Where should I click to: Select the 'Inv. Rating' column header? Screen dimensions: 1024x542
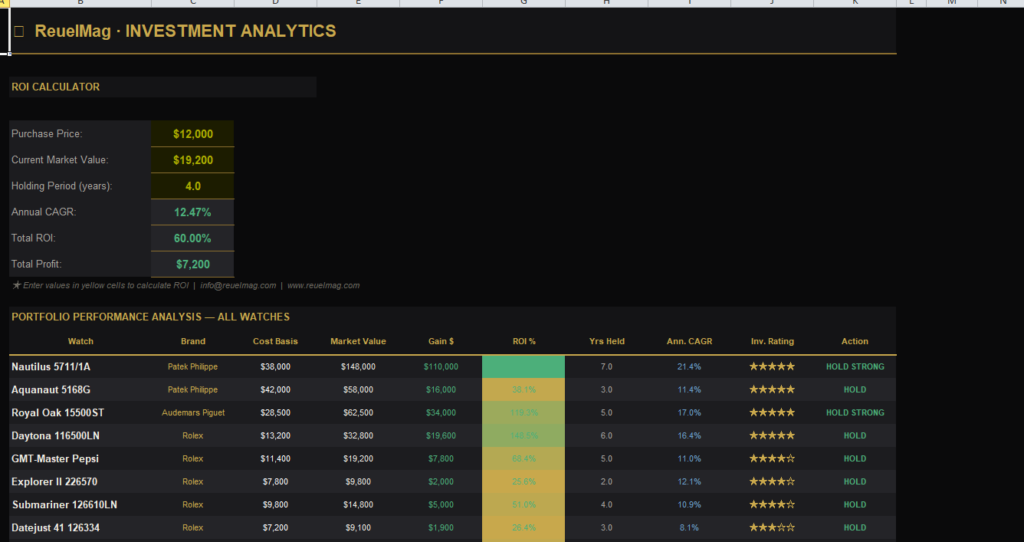[x=772, y=342]
